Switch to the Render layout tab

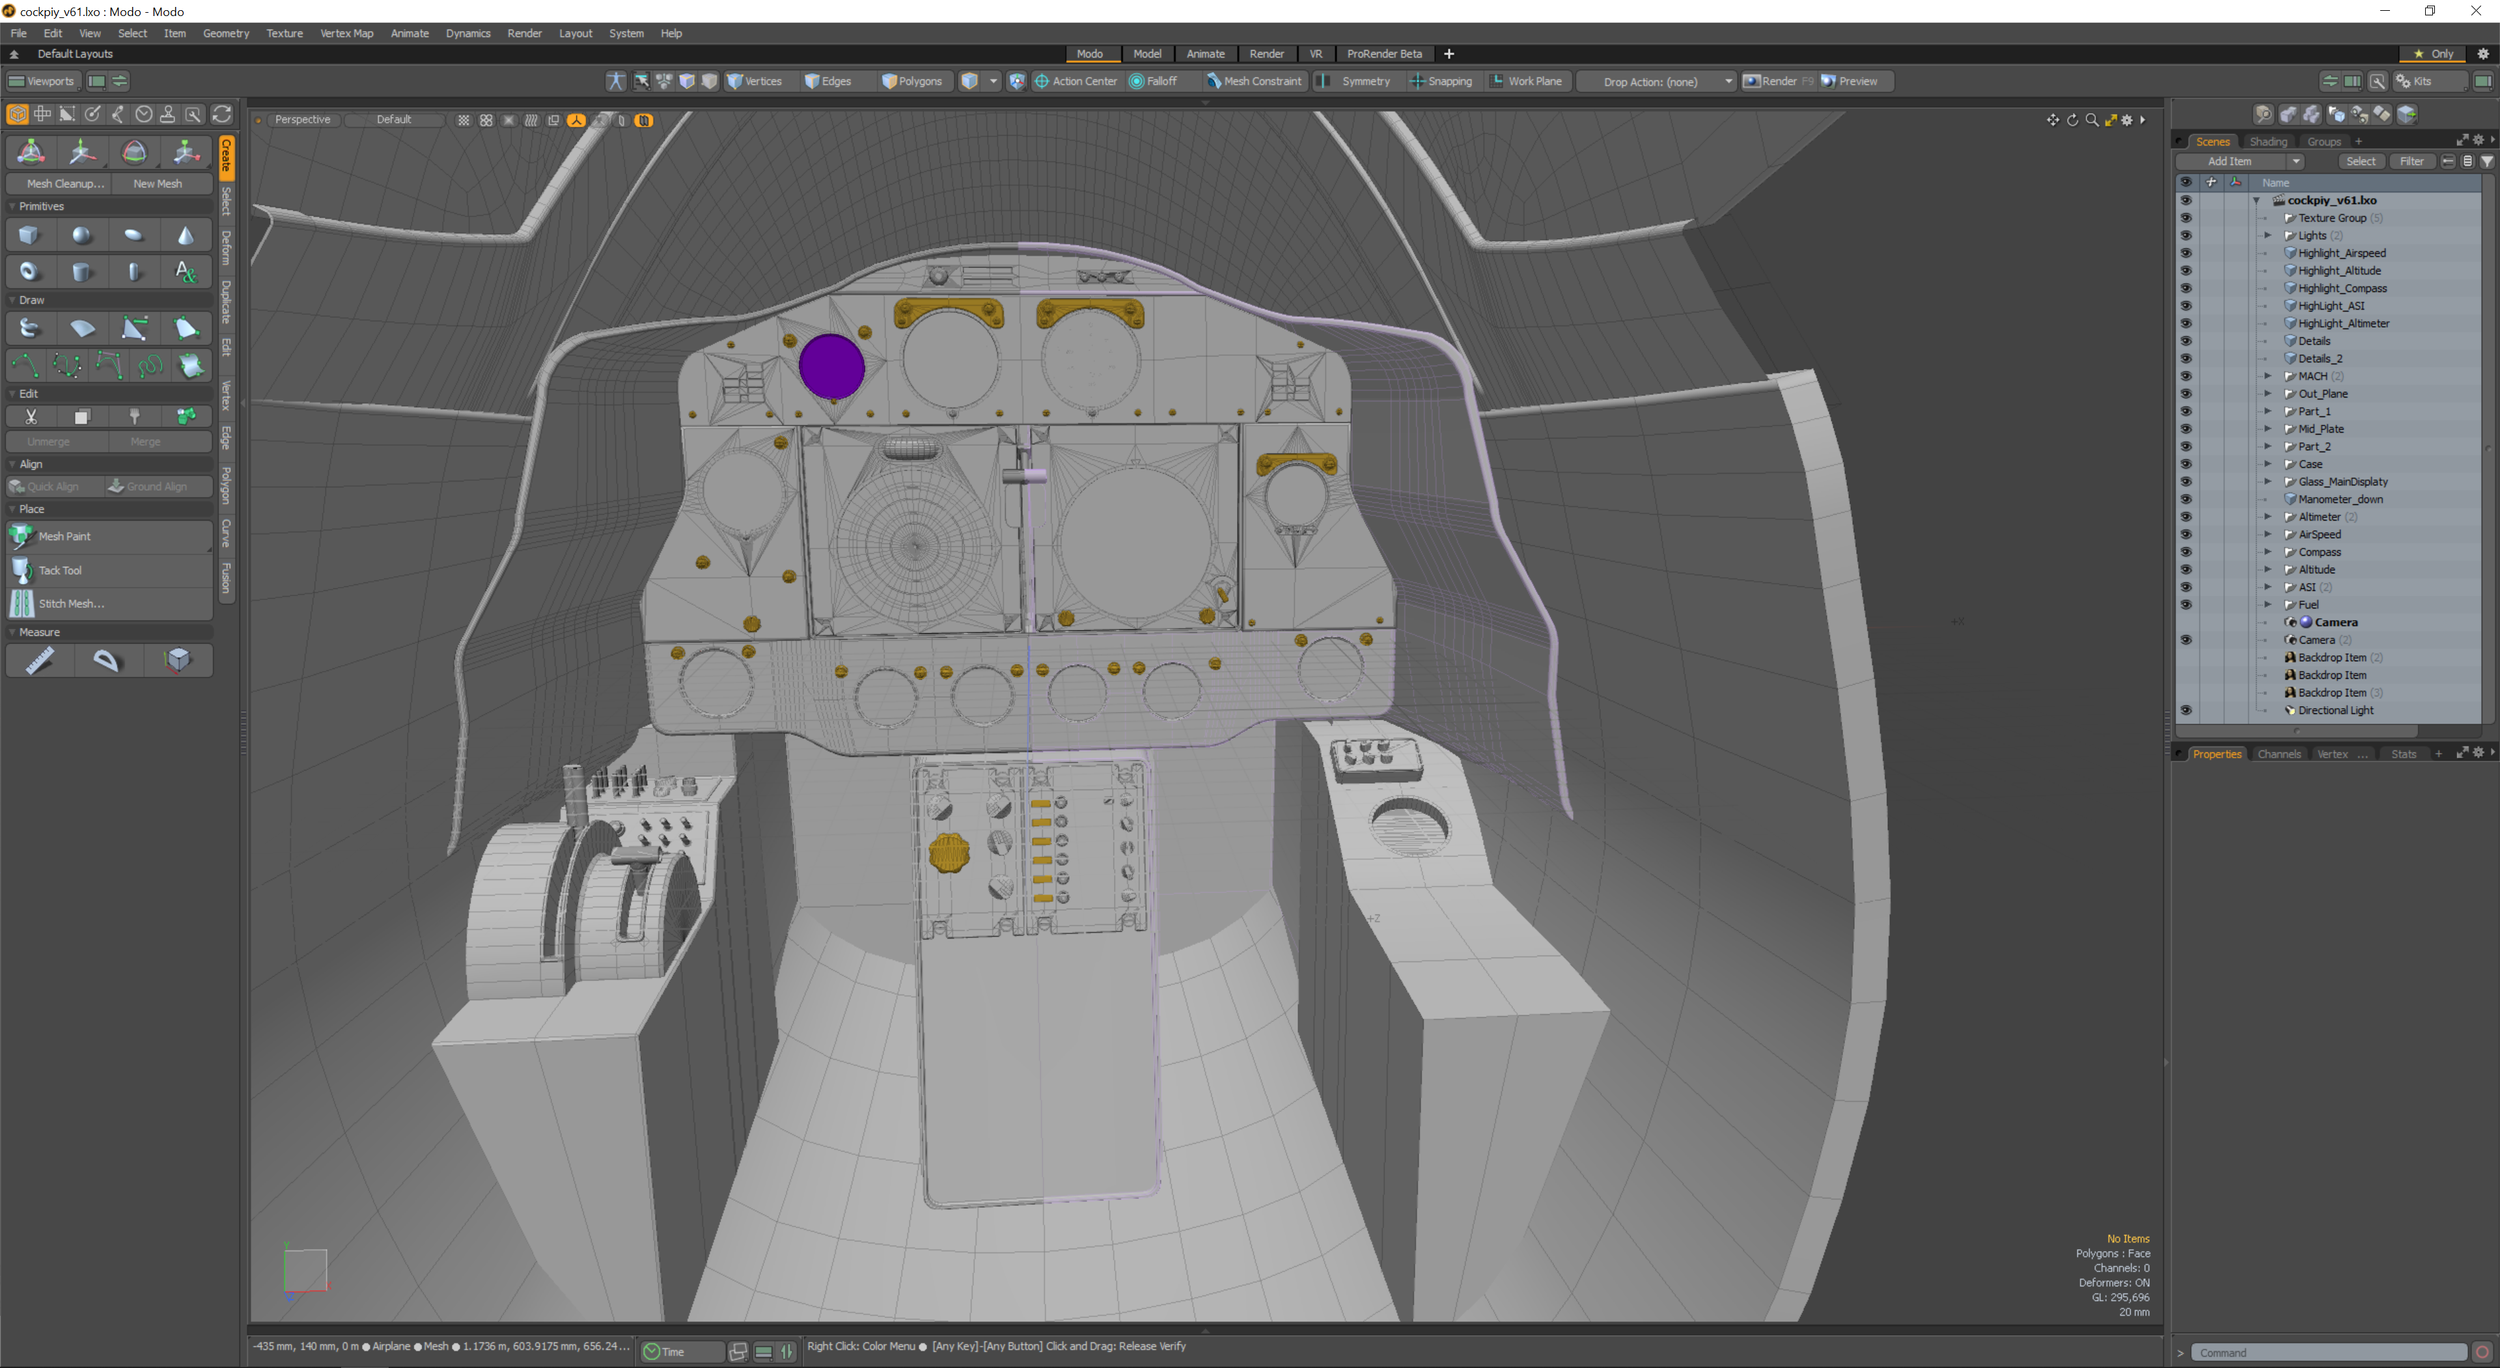[1266, 54]
